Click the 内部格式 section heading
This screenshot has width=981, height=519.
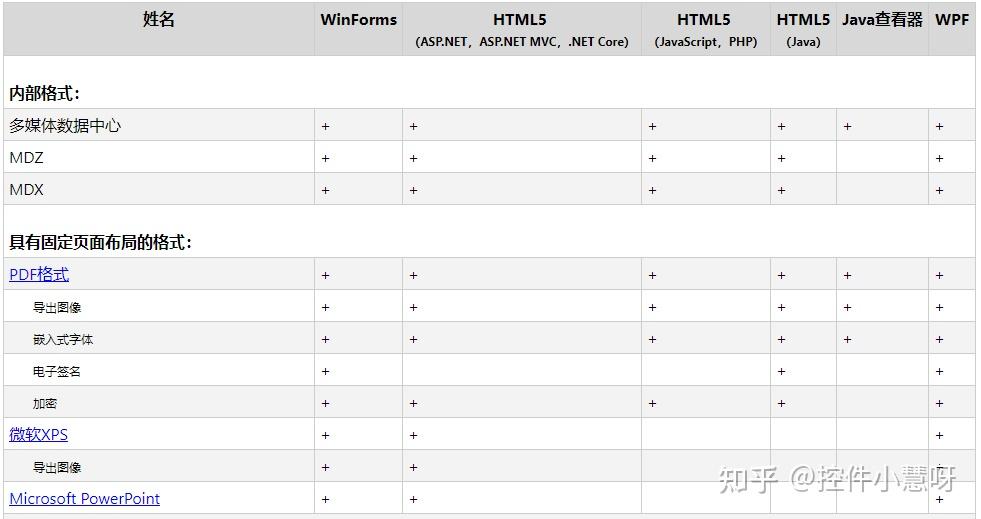click(x=45, y=94)
